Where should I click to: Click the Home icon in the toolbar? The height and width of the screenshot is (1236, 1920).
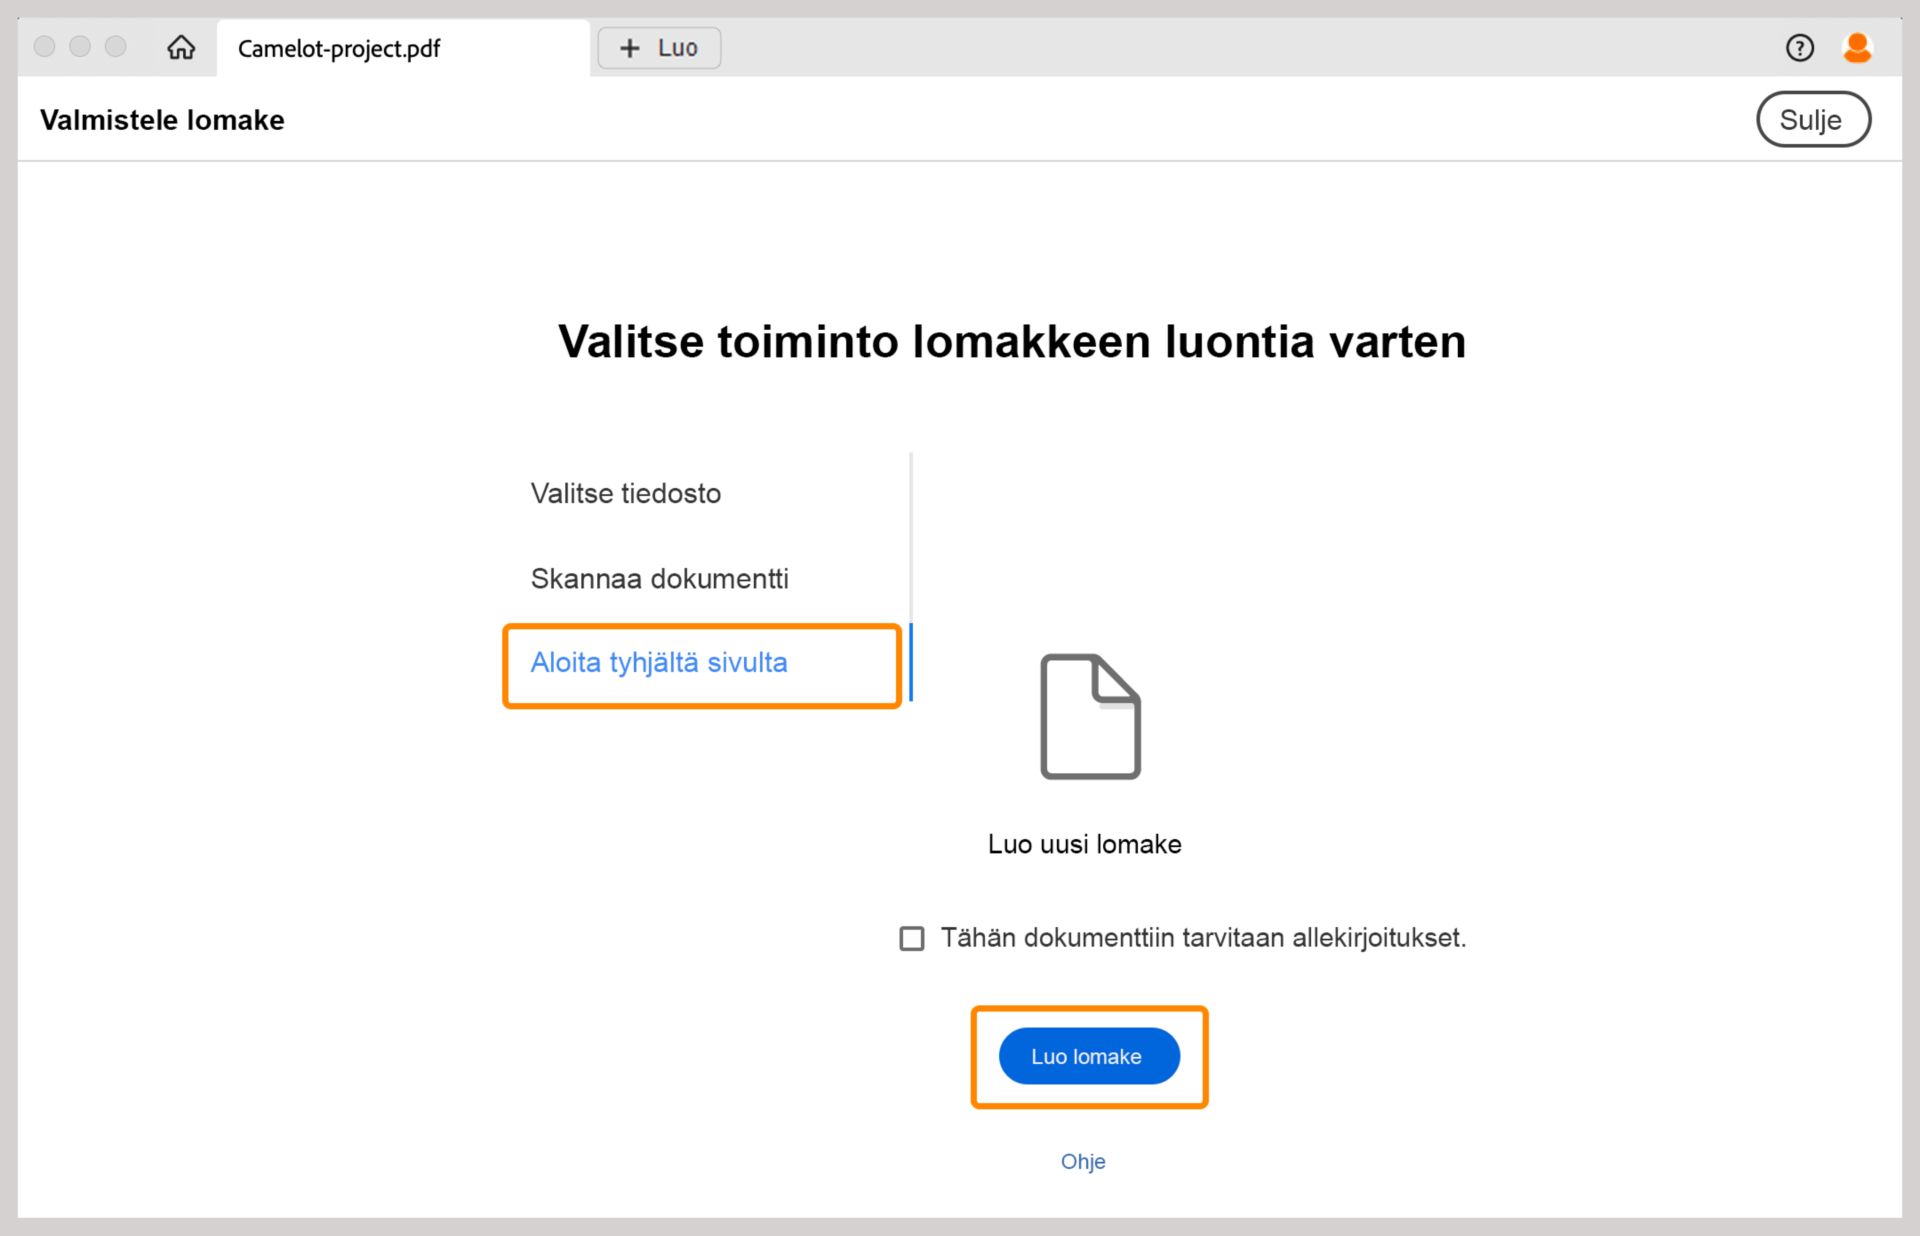[181, 47]
